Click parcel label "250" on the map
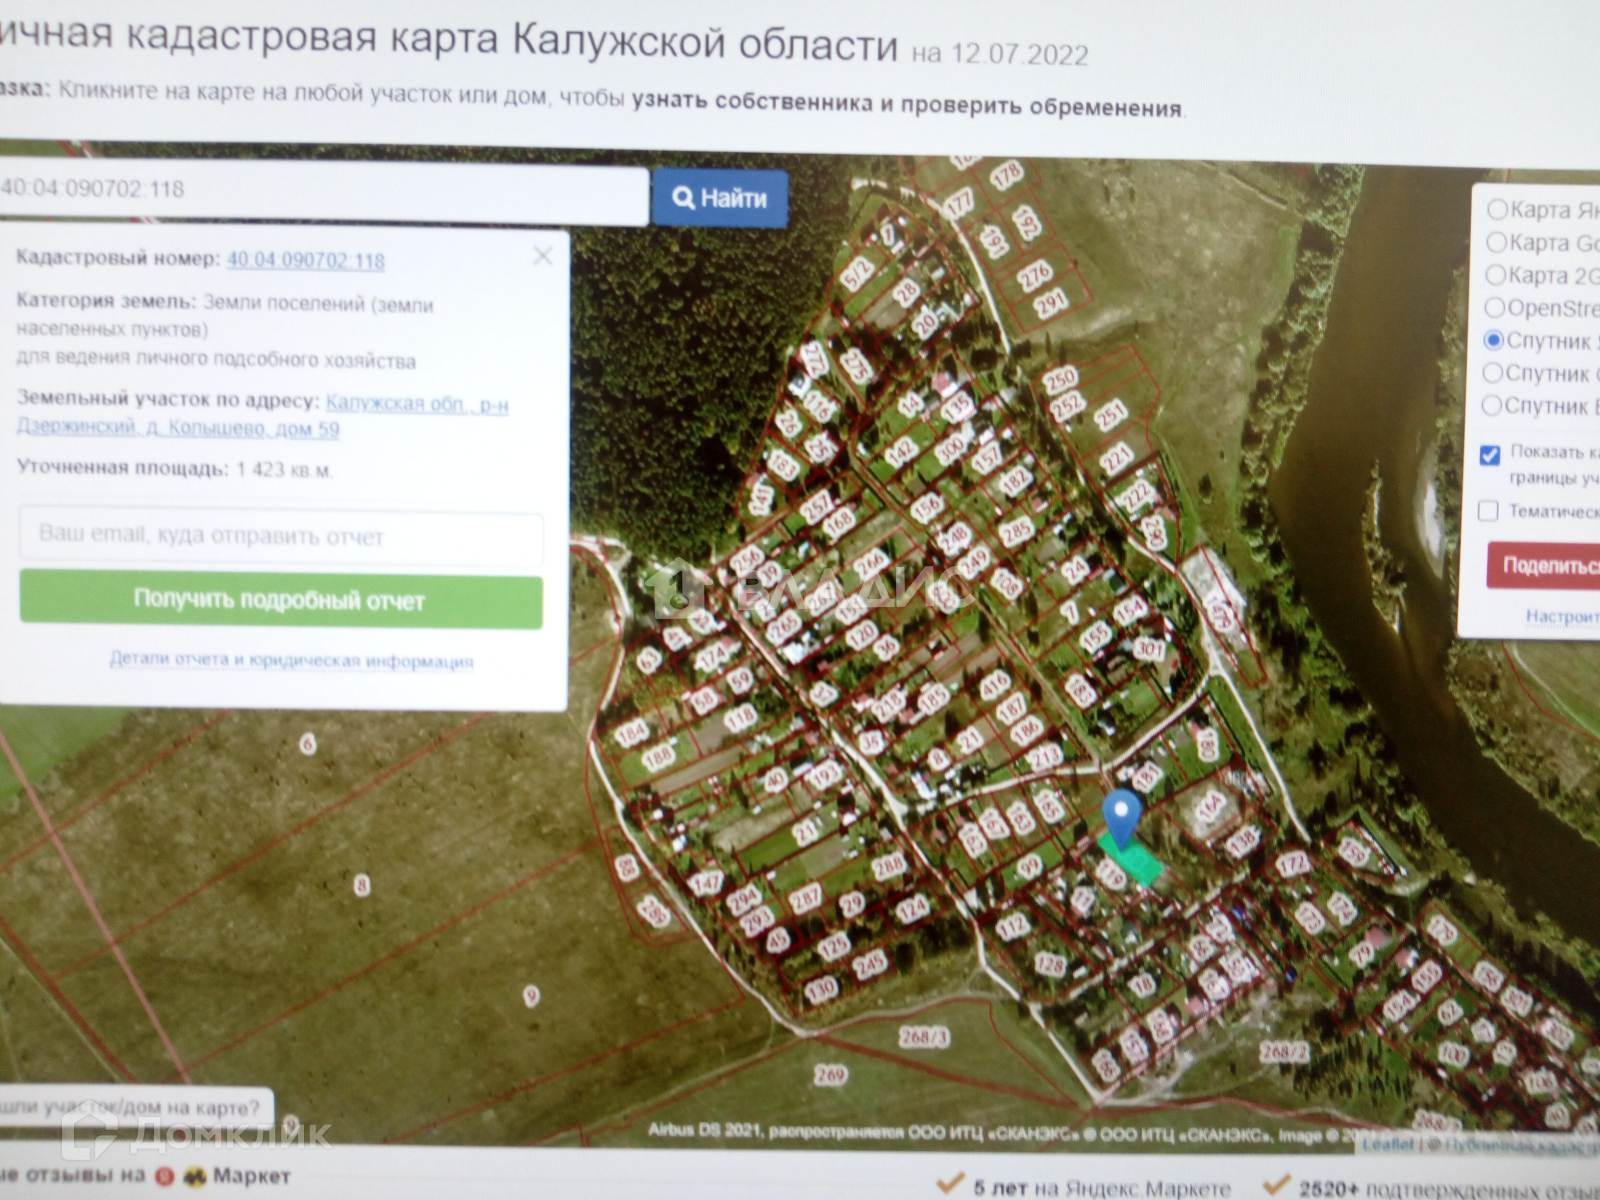 click(x=1060, y=379)
